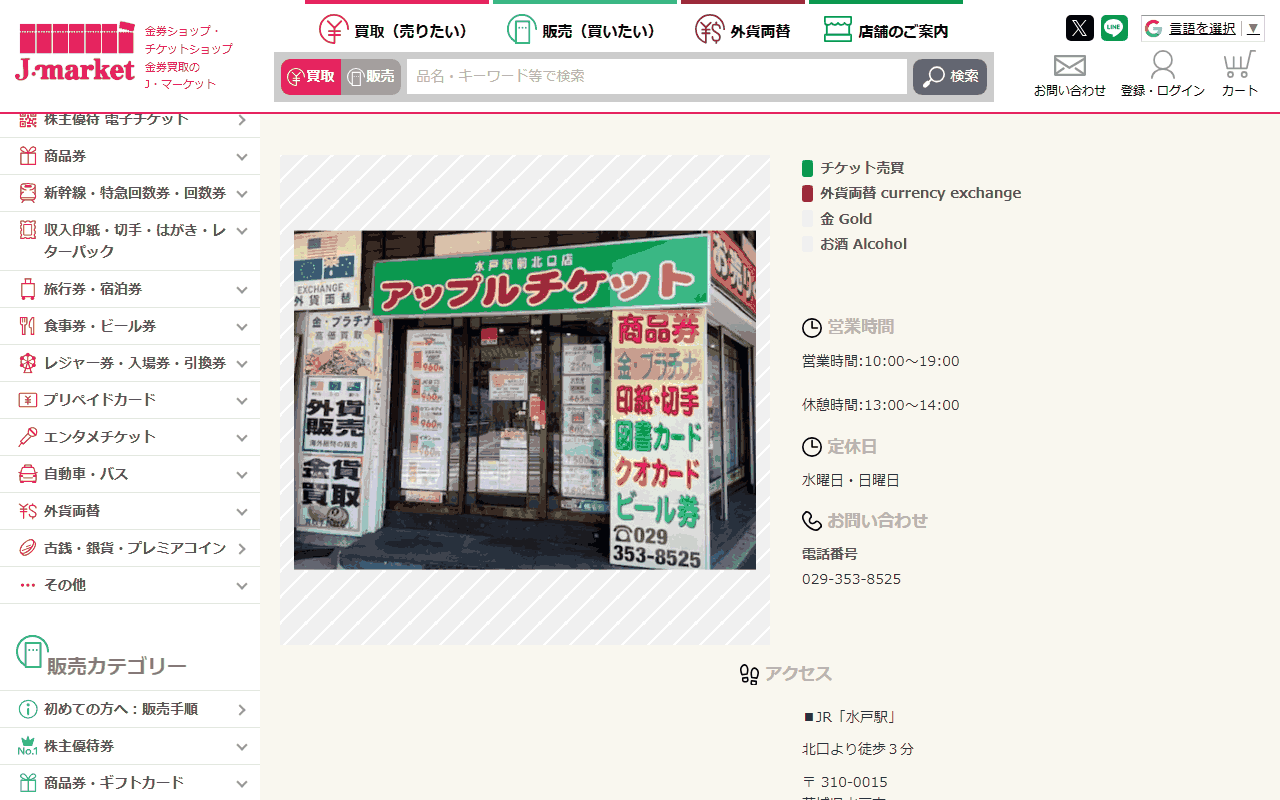Expand 新幹線・特急回数券・回数券 chevron

click(x=242, y=194)
